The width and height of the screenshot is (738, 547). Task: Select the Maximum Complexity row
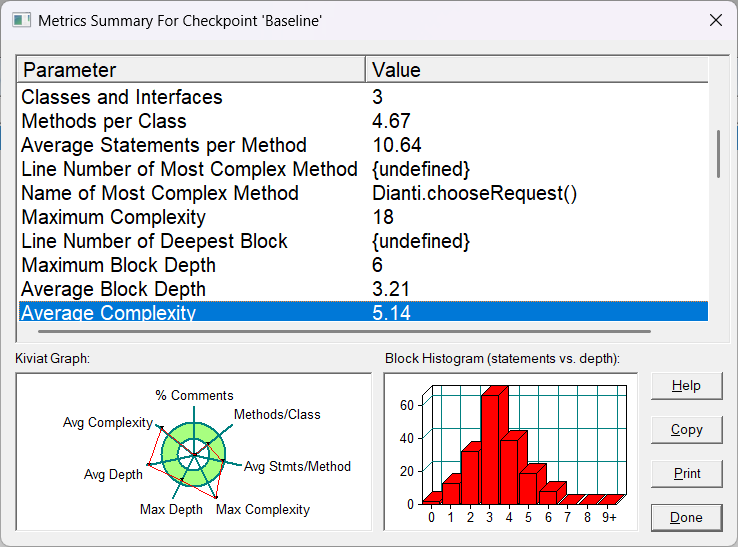[x=363, y=217]
